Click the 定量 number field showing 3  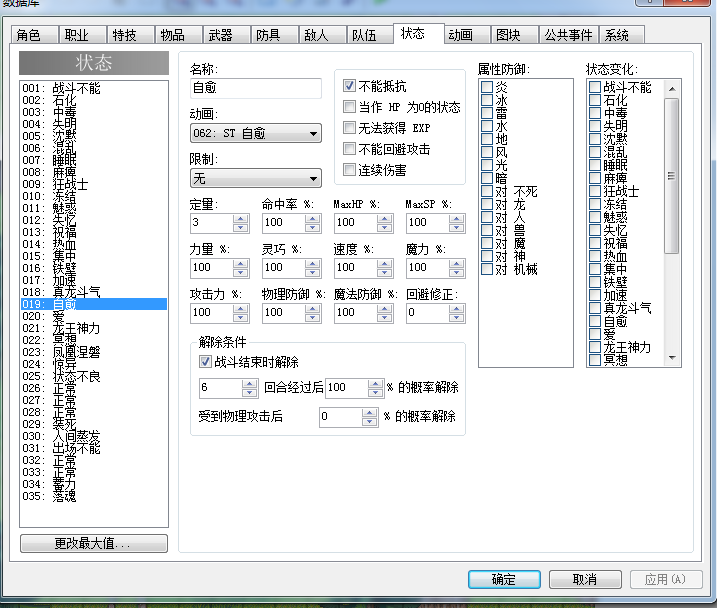212,223
